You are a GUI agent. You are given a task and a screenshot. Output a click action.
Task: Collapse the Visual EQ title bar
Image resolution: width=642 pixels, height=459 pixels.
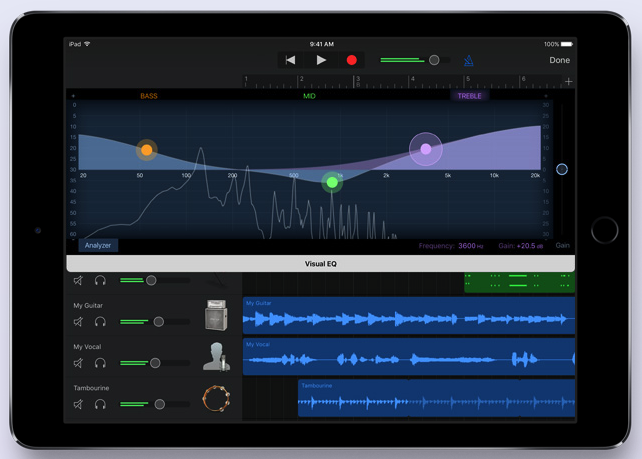320,264
